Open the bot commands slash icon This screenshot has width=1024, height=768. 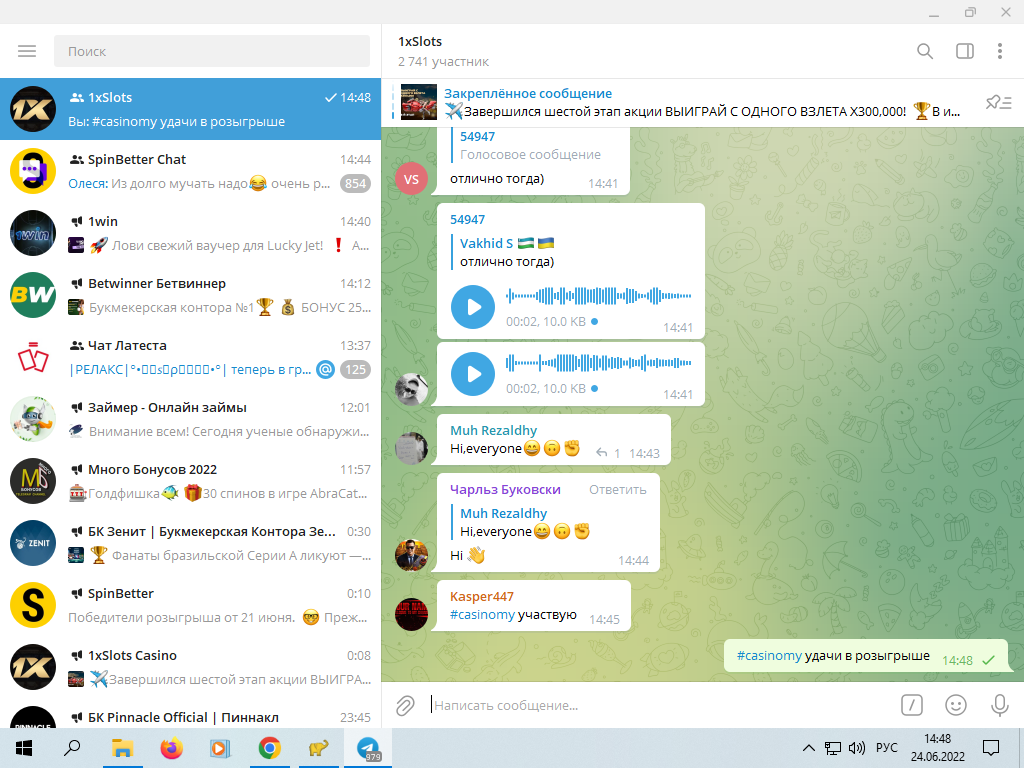[911, 705]
